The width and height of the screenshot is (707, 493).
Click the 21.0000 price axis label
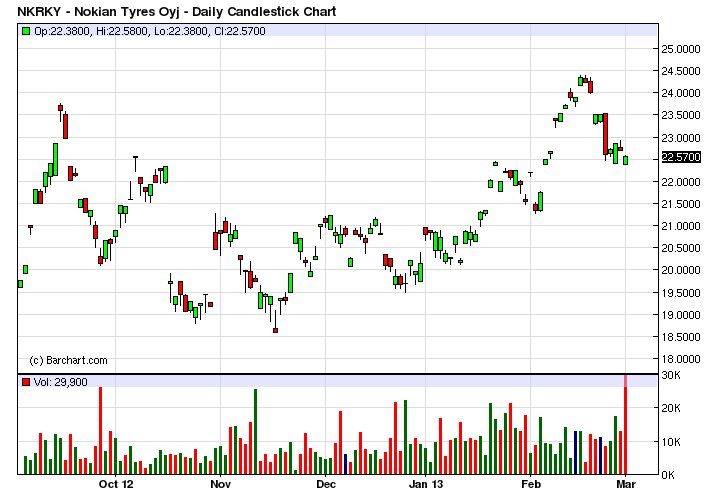(x=681, y=226)
